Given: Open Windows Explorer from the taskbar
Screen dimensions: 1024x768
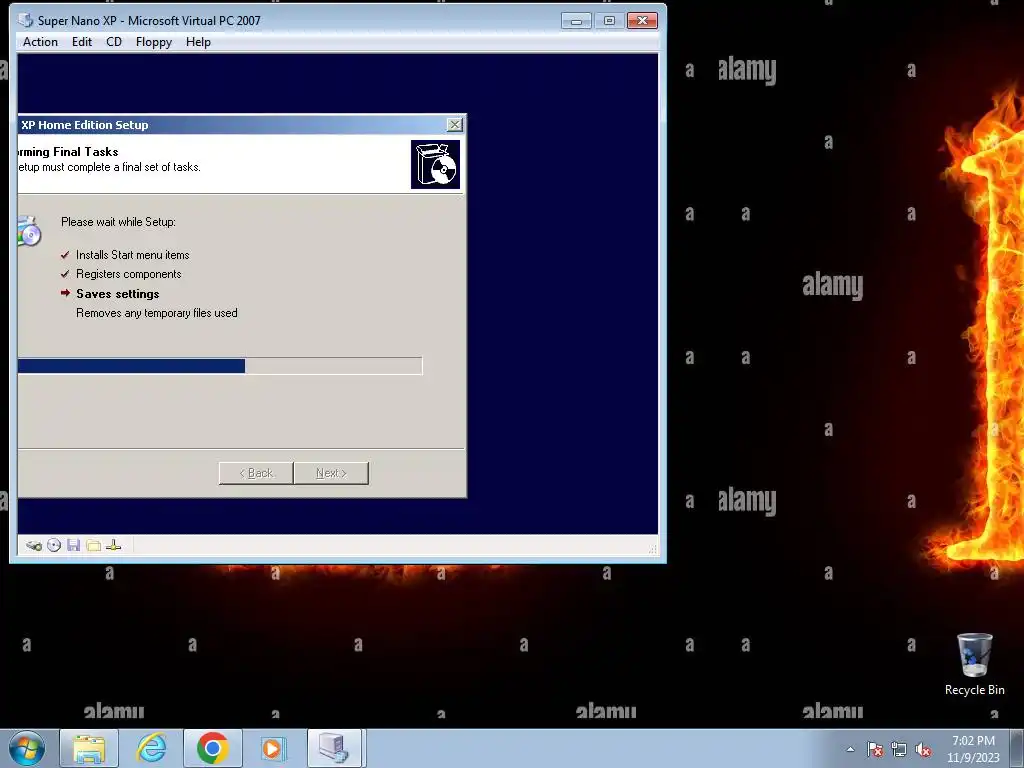Looking at the screenshot, I should point(89,748).
